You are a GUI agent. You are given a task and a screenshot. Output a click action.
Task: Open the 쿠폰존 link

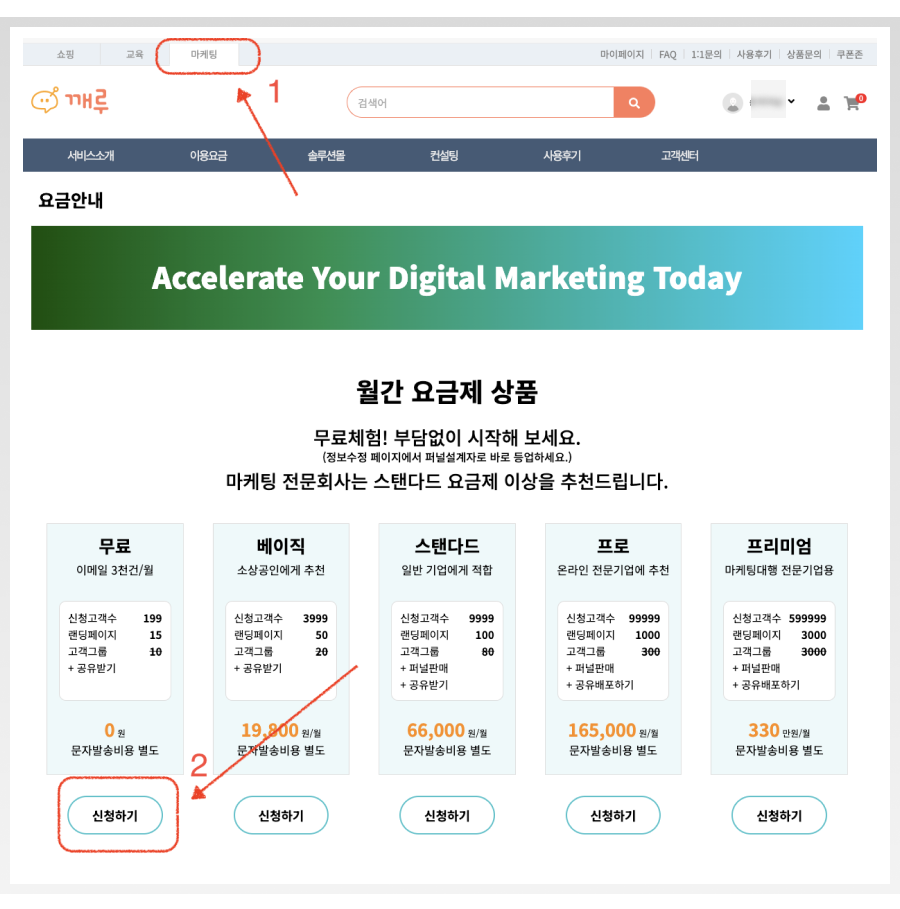point(850,54)
